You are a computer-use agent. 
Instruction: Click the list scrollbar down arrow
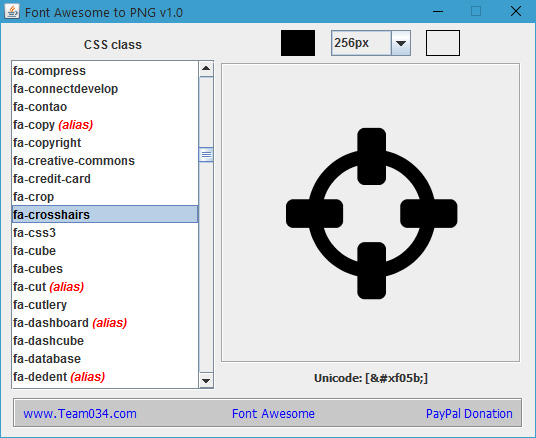click(206, 380)
